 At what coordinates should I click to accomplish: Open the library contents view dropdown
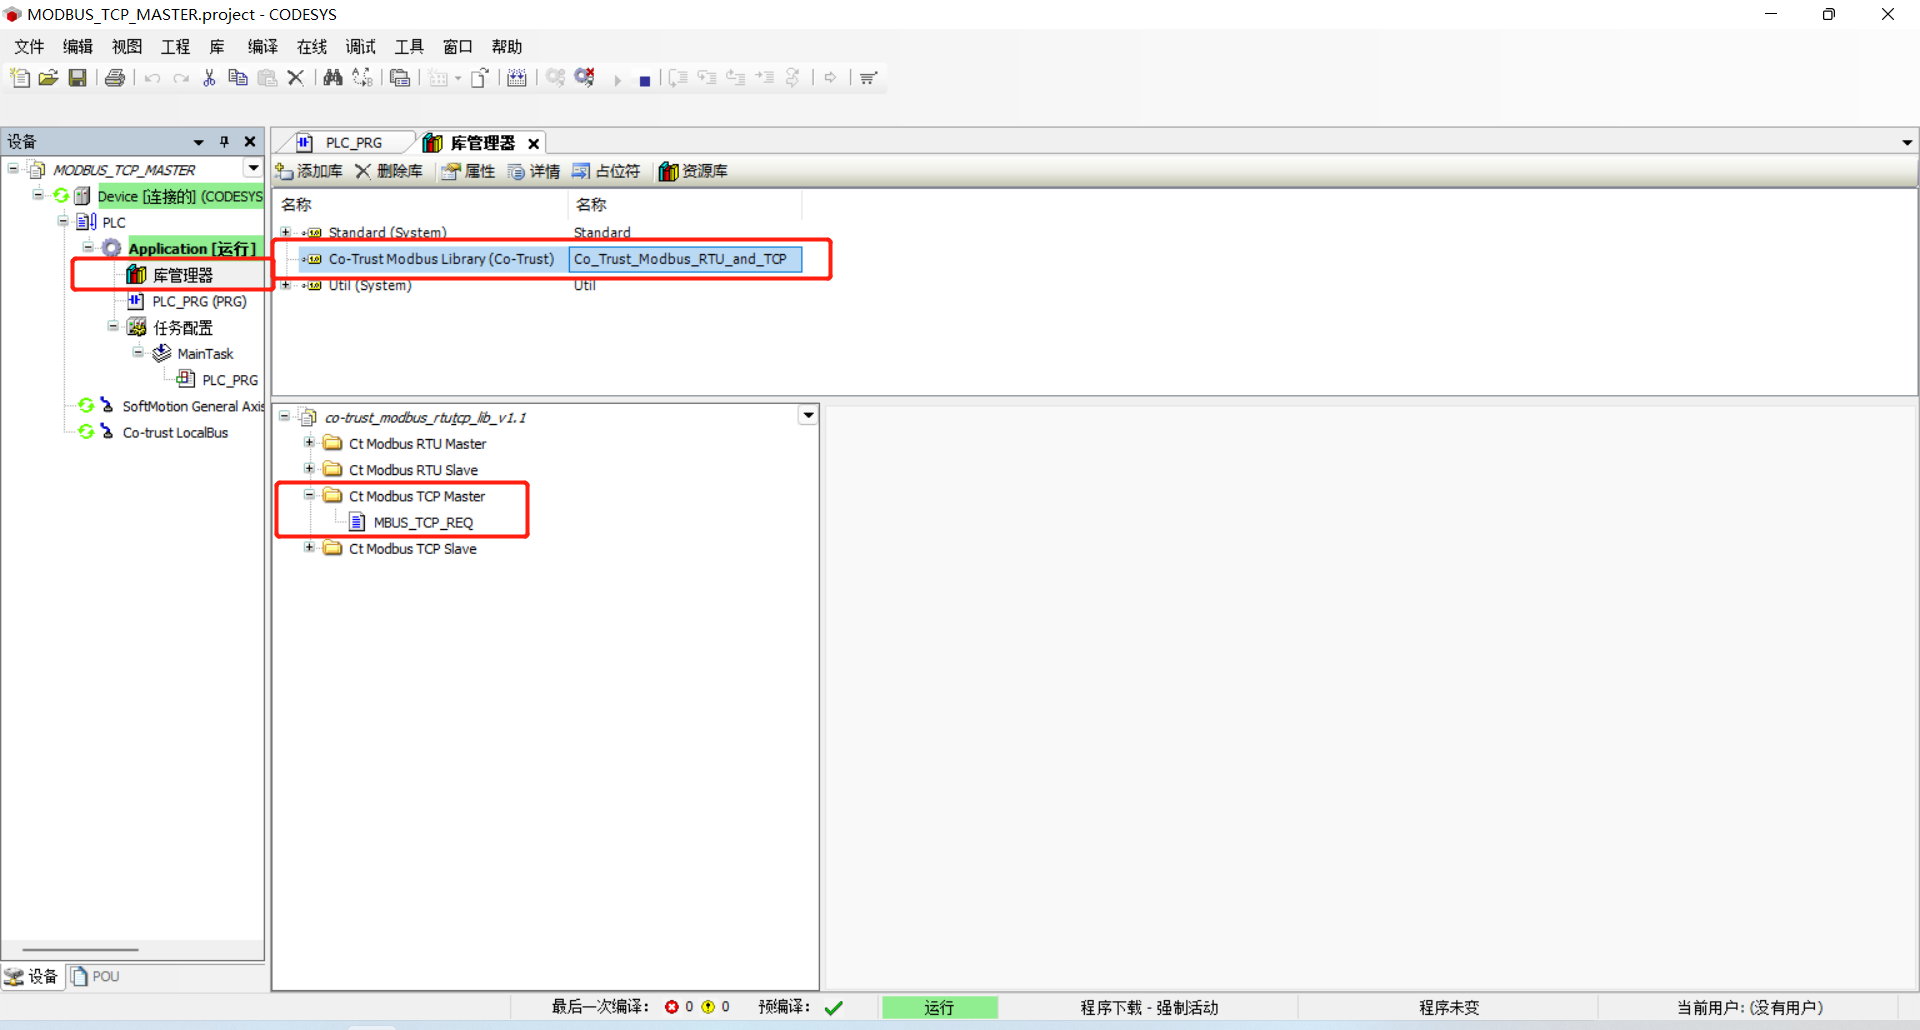pos(808,415)
